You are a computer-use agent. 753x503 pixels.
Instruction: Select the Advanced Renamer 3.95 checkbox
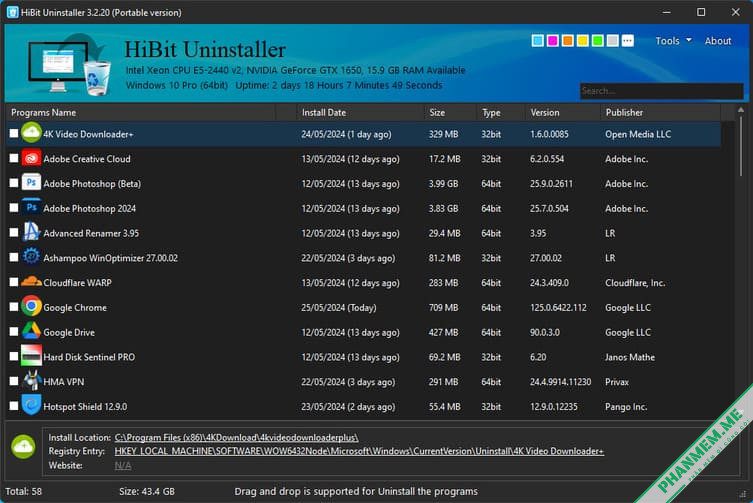14,233
